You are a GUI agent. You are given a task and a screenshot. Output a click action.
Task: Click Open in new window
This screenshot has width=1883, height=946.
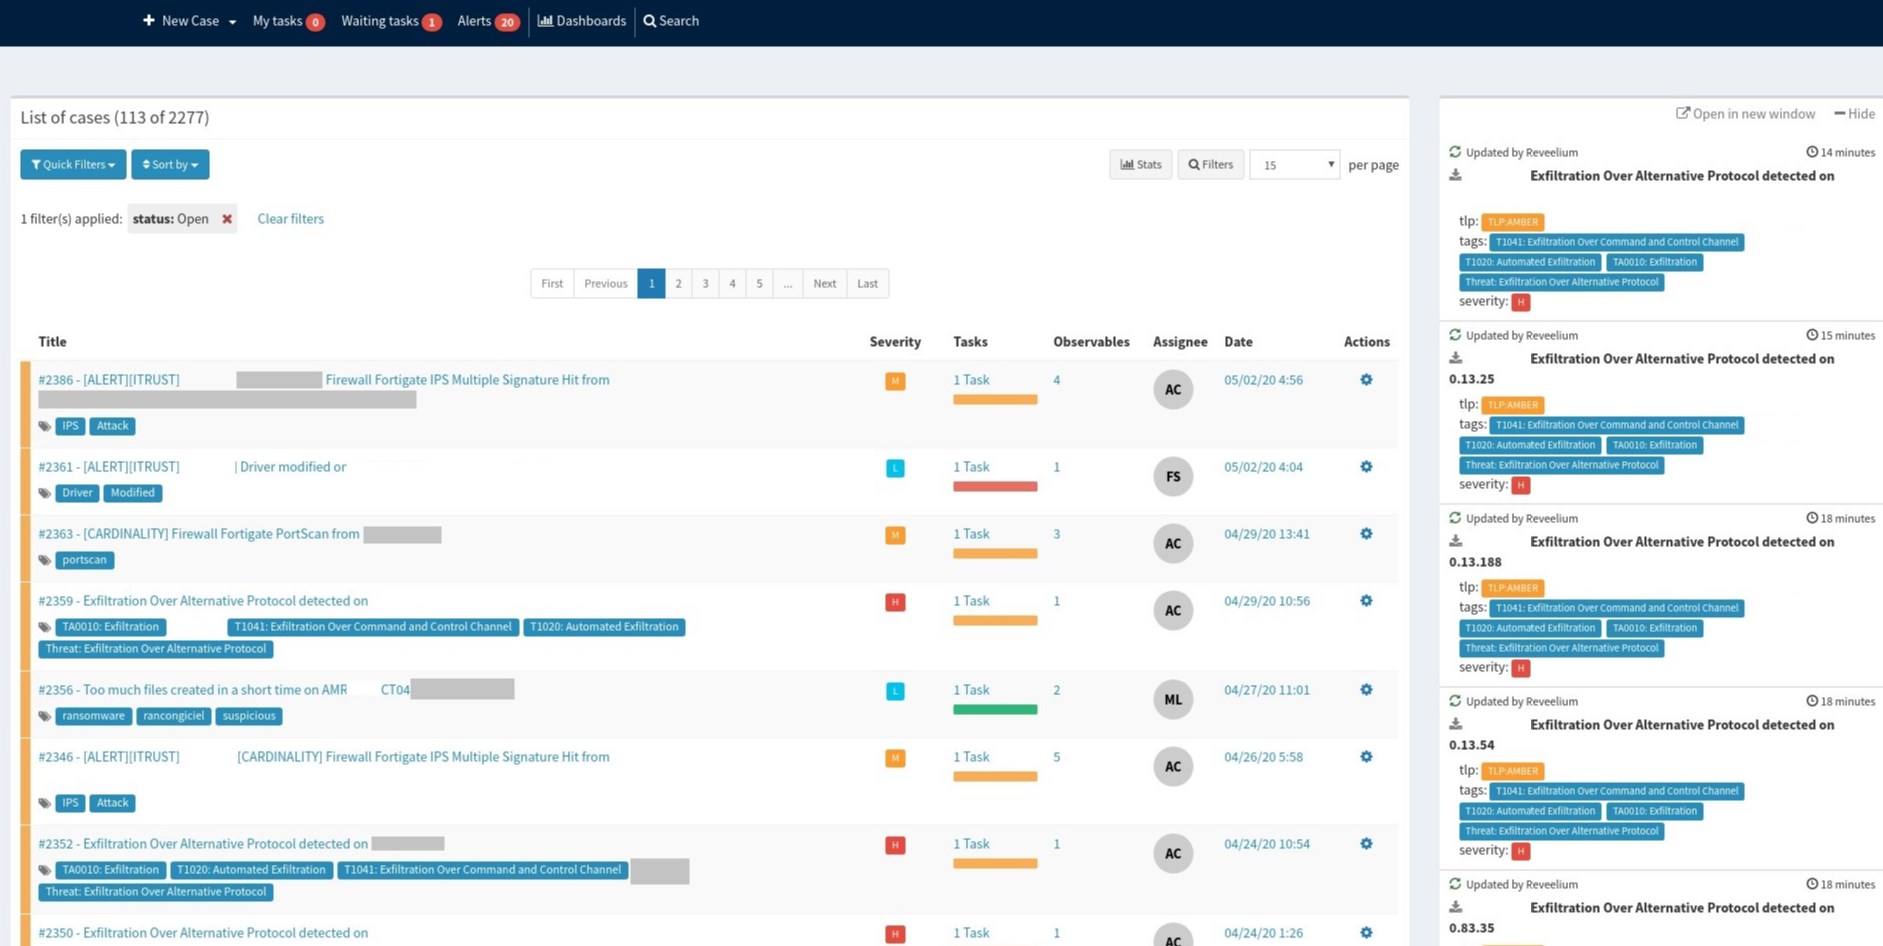coord(1745,114)
